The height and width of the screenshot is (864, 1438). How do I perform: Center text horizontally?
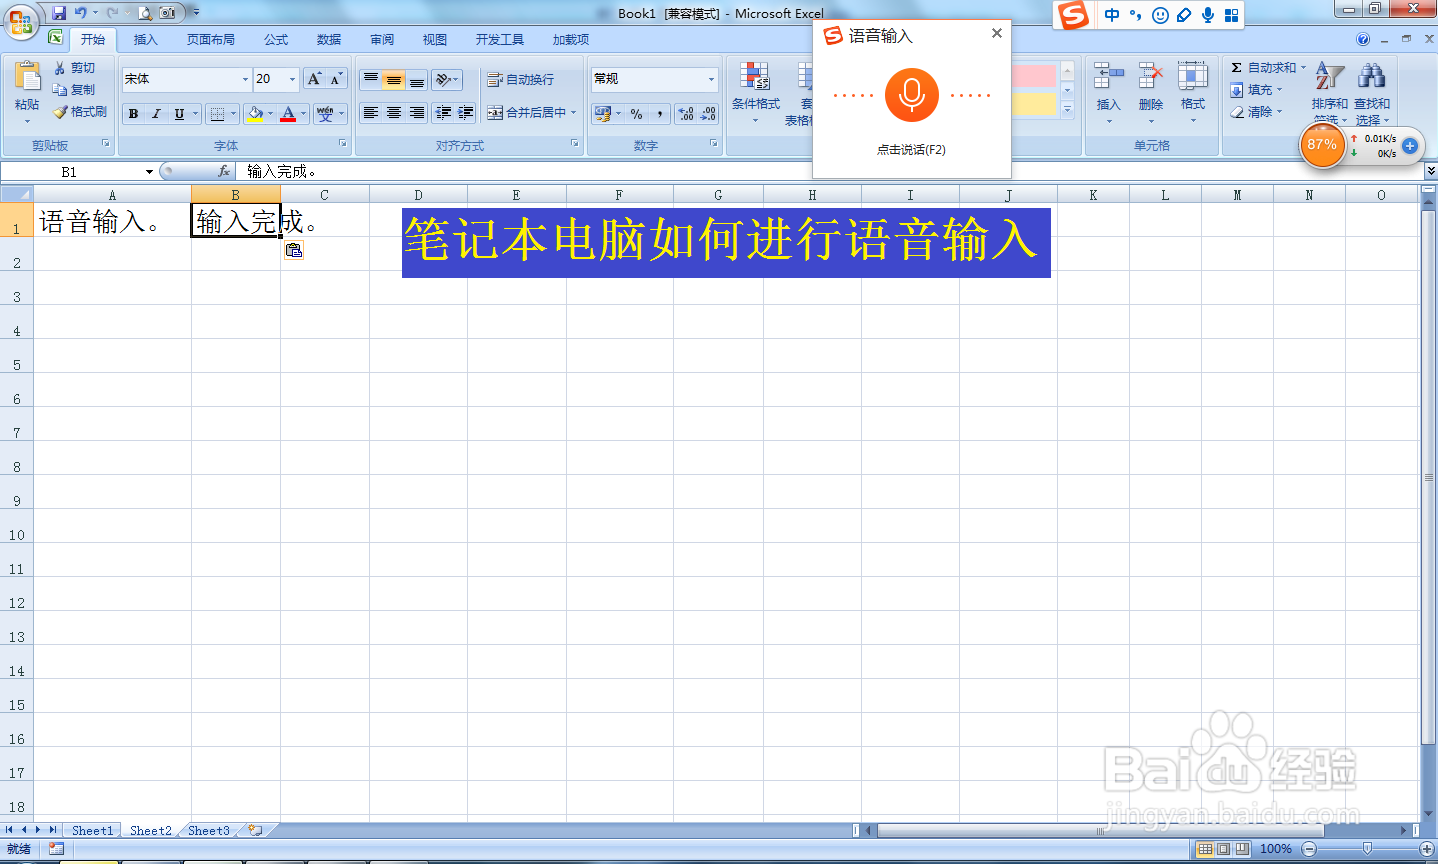coord(394,113)
